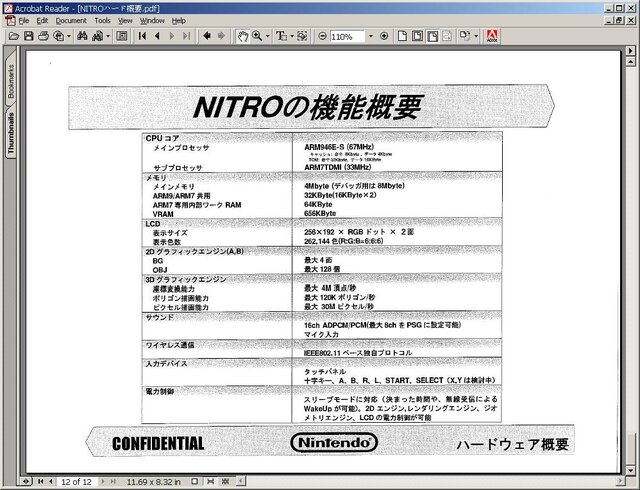Viewport: 640px width, 490px height.
Task: Click the Find binoculars icon
Action: 81,36
